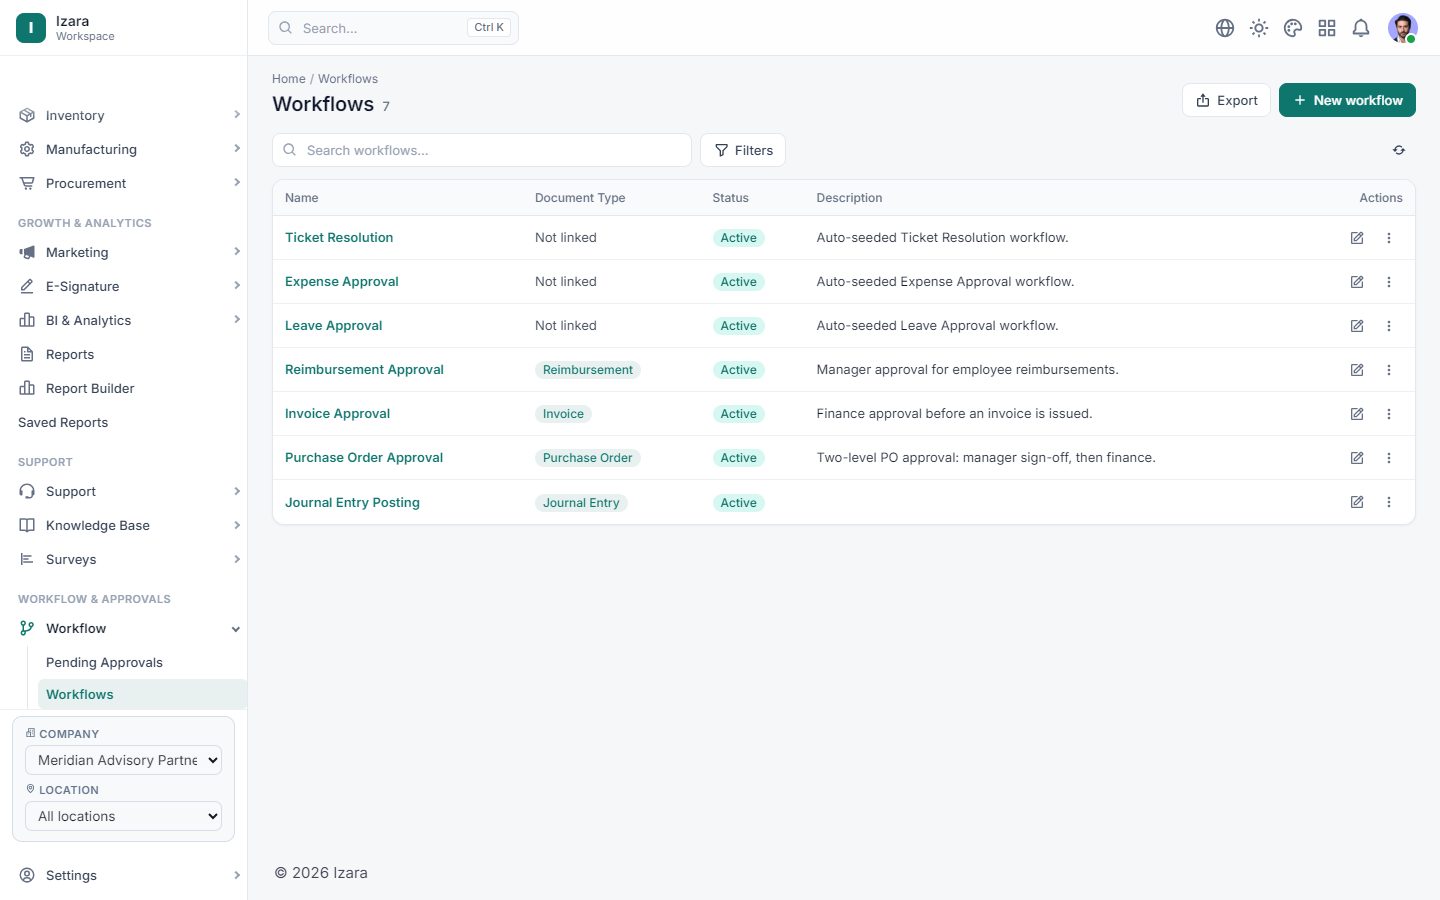The image size is (1440, 900).
Task: Open the Ticket Resolution link
Action: [x=339, y=238]
